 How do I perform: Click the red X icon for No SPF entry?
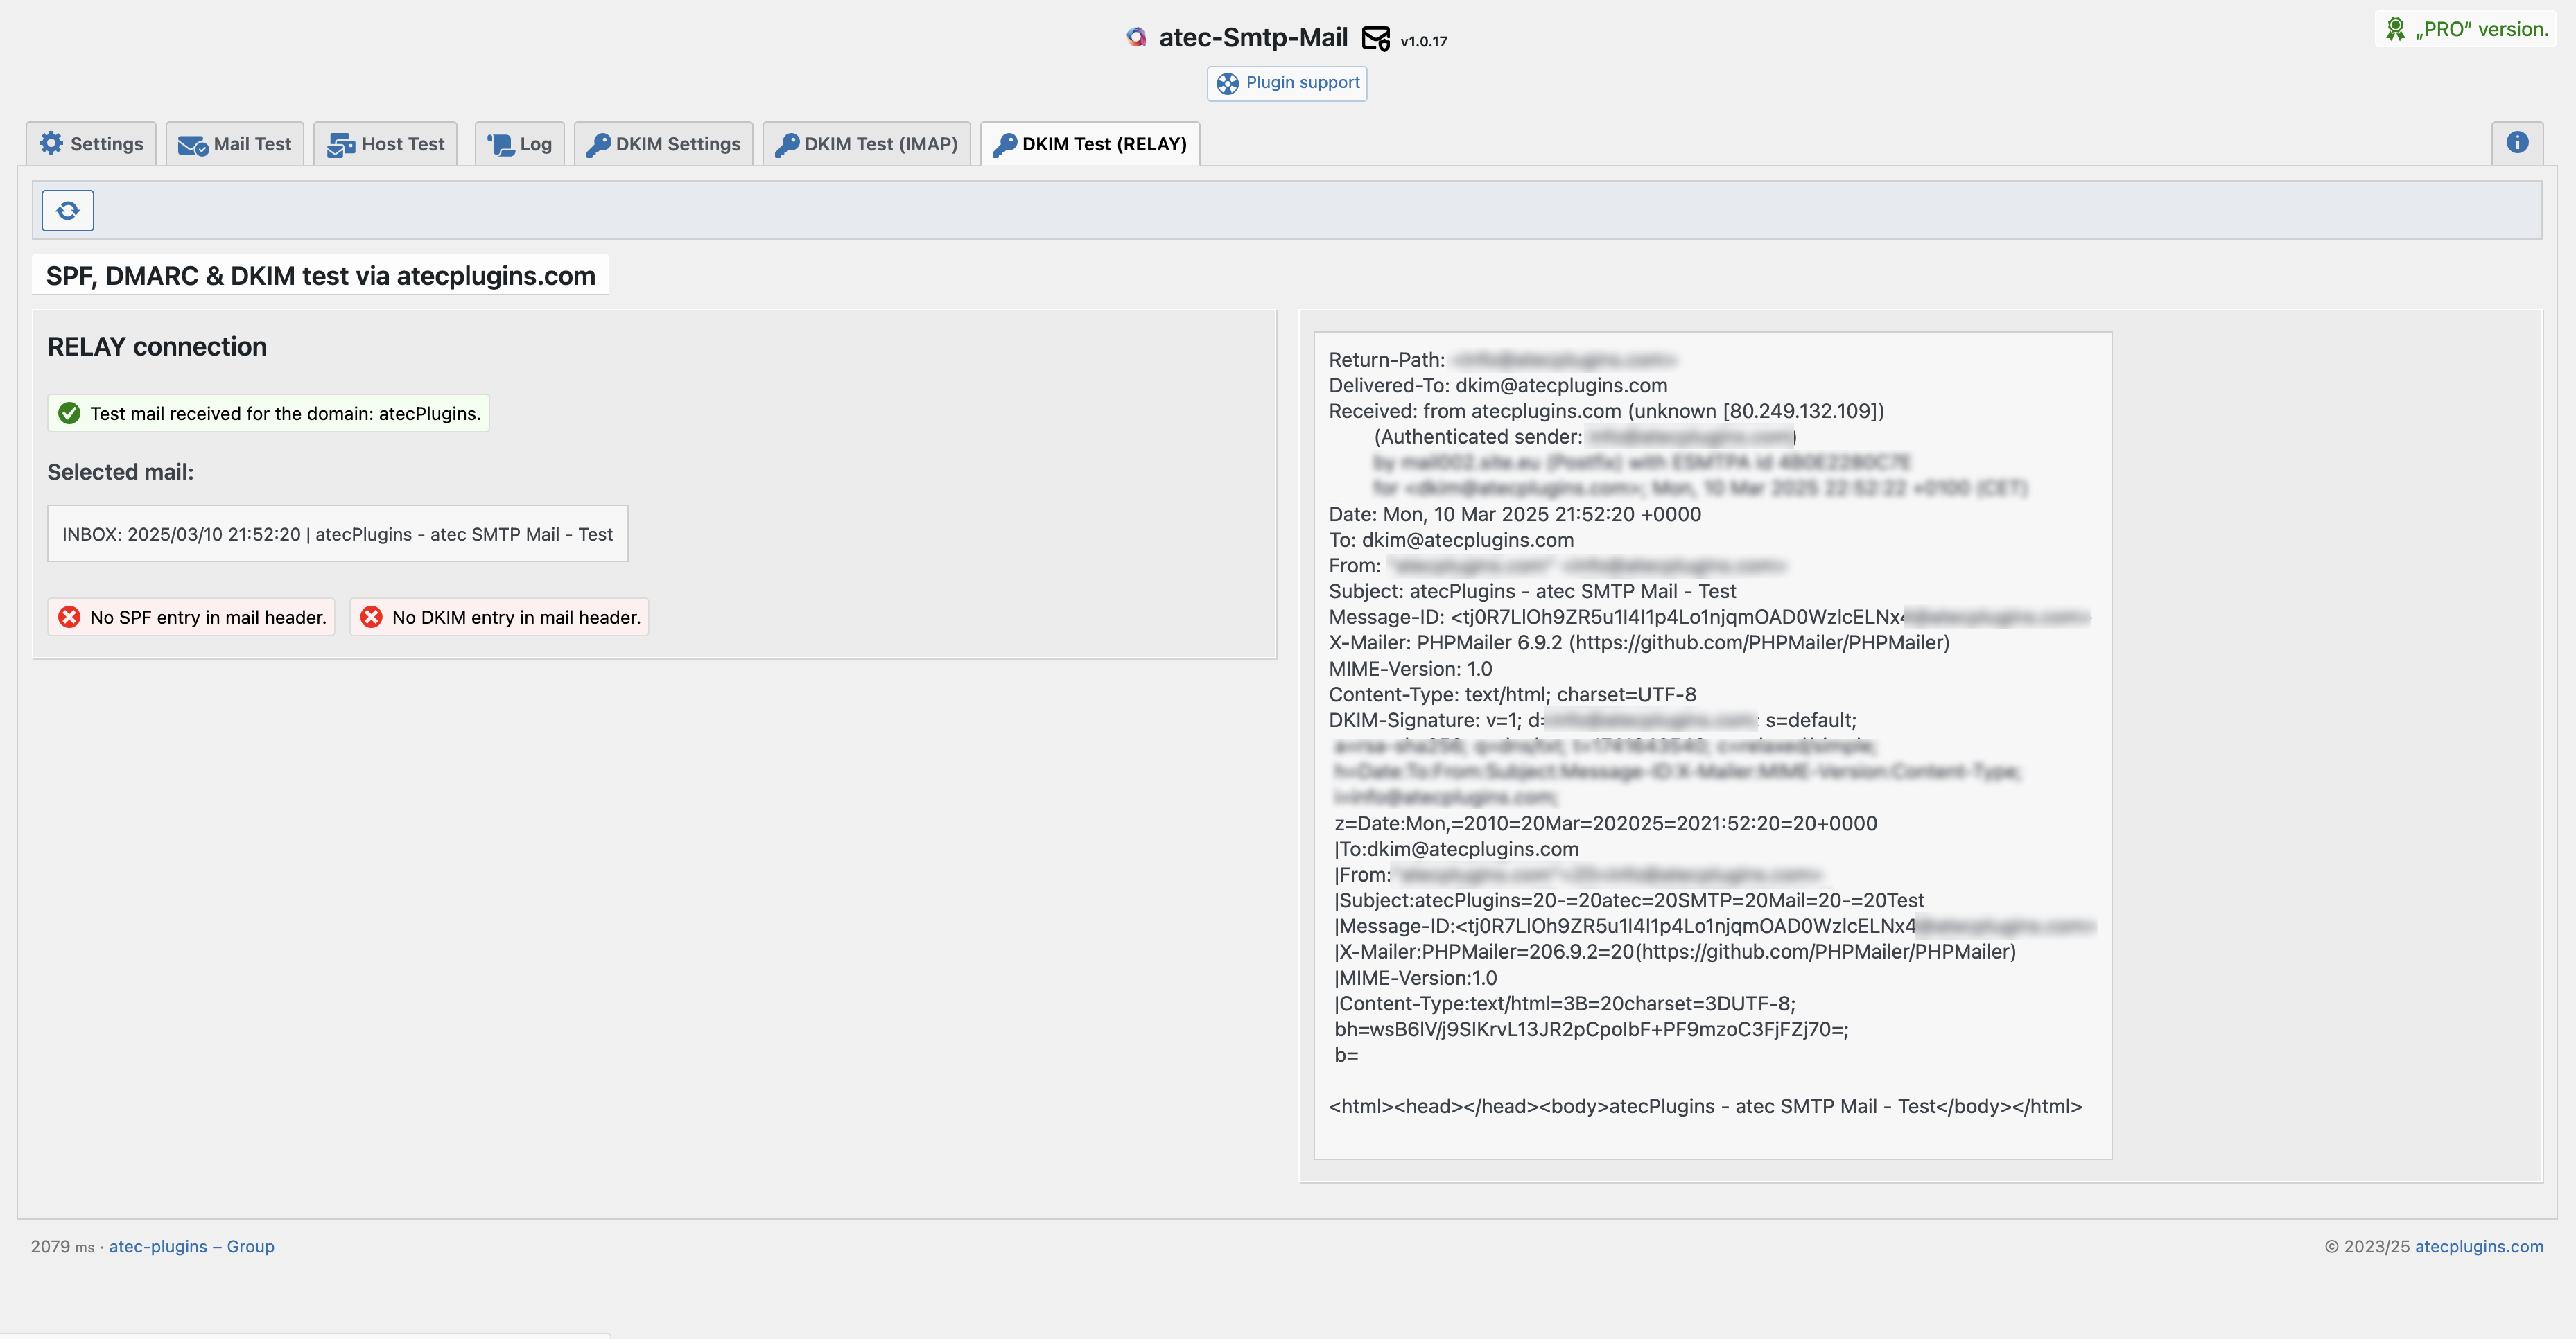69,617
